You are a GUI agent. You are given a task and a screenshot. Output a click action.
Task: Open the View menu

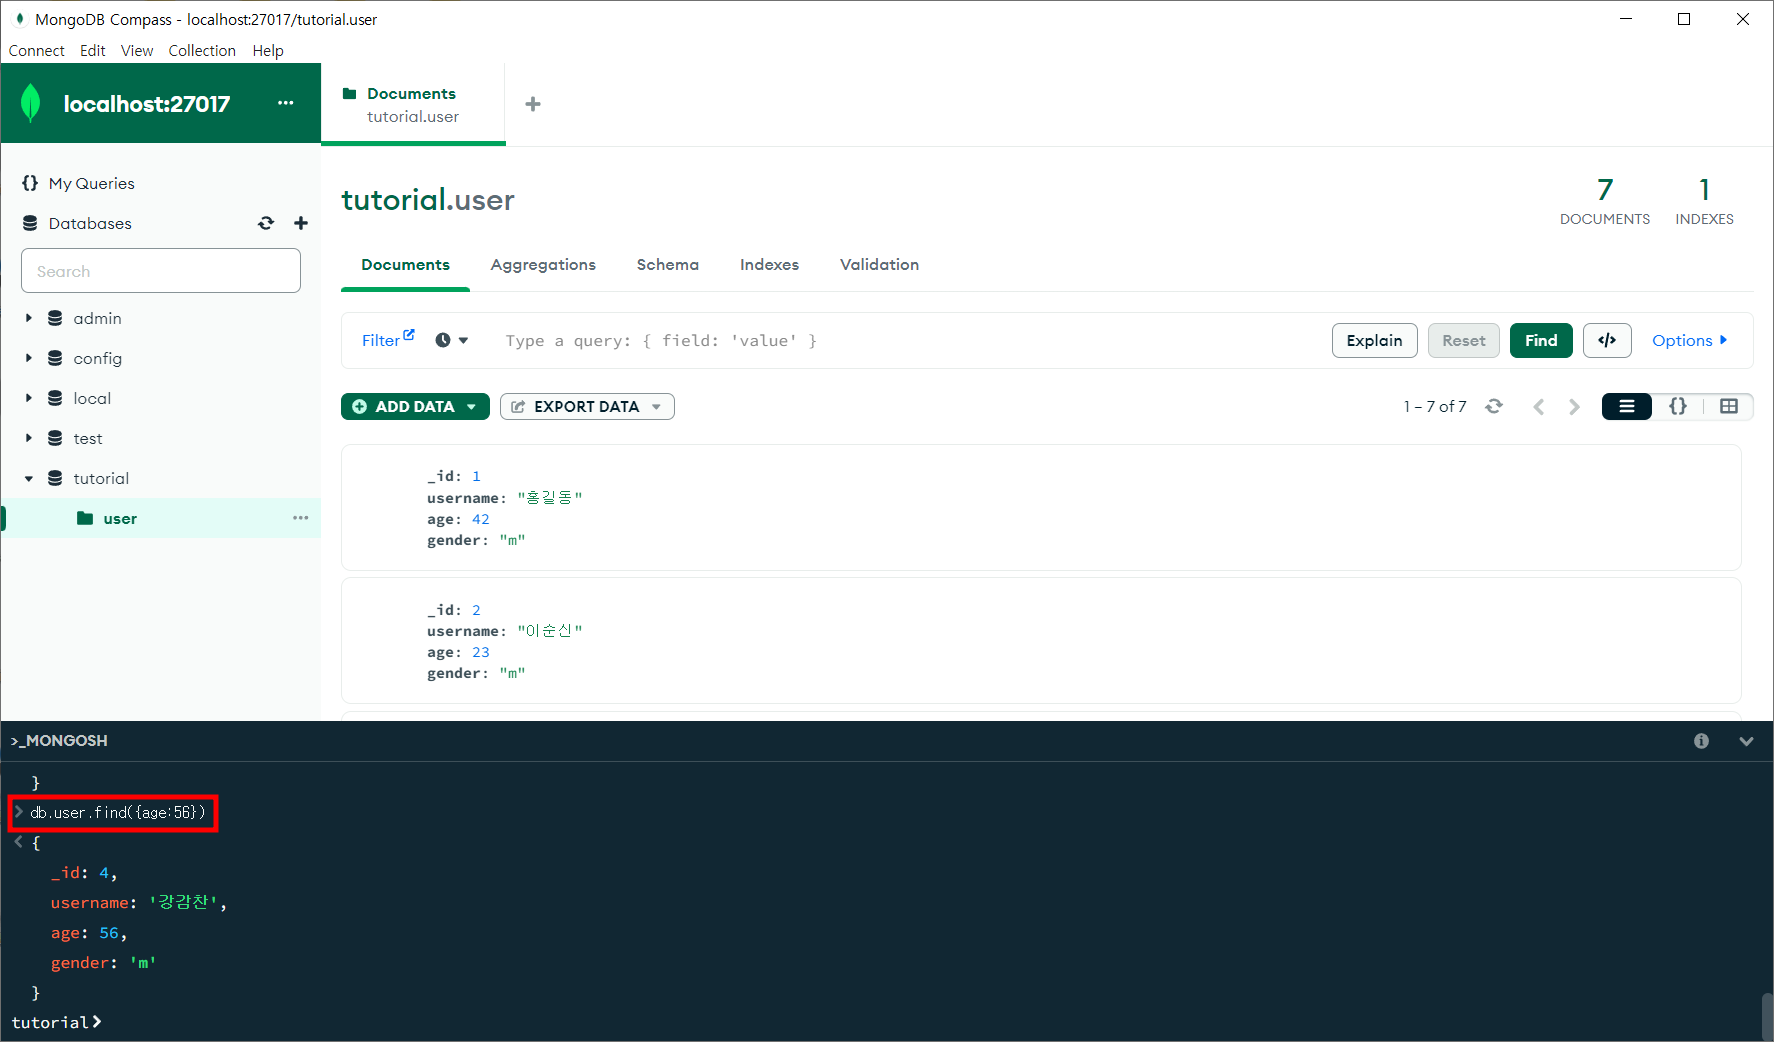coord(137,50)
